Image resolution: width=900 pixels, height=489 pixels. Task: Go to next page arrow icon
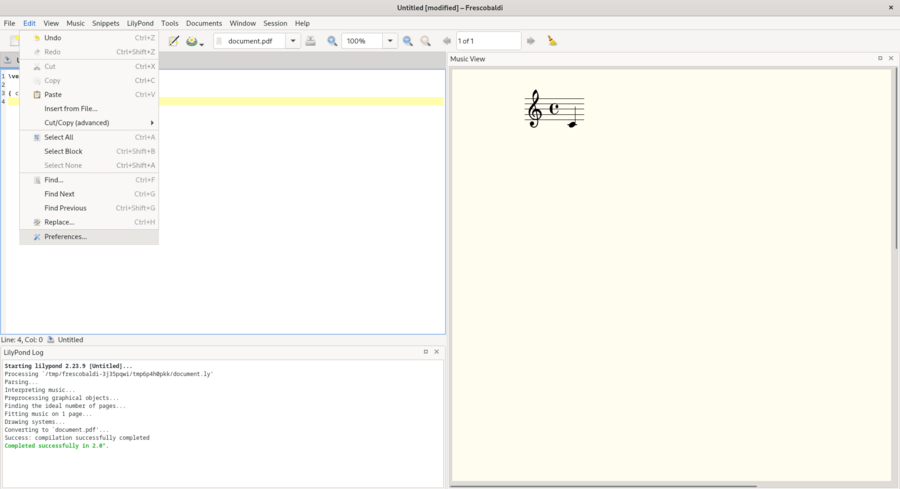pyautogui.click(x=531, y=41)
